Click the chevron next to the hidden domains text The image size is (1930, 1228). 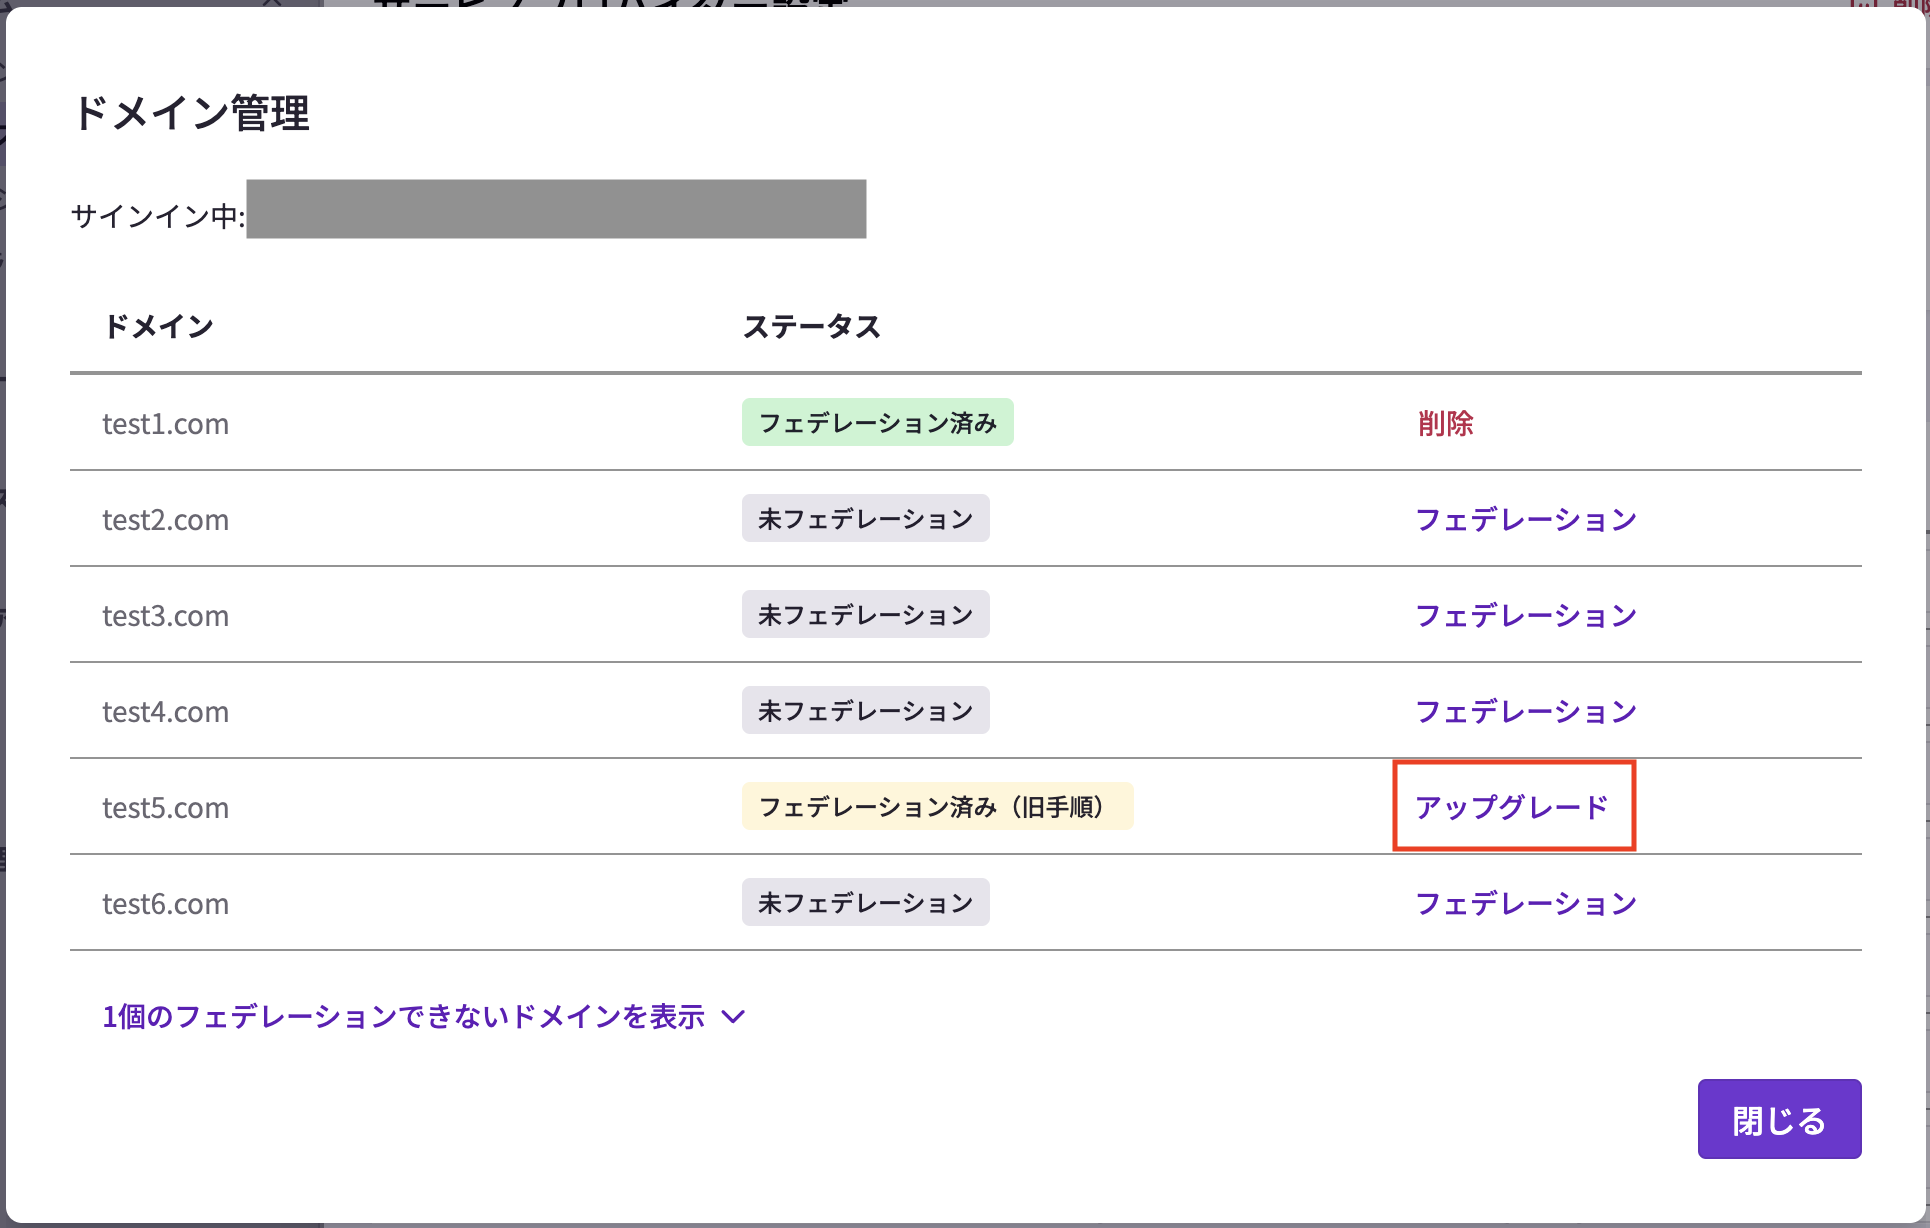pyautogui.click(x=735, y=1016)
